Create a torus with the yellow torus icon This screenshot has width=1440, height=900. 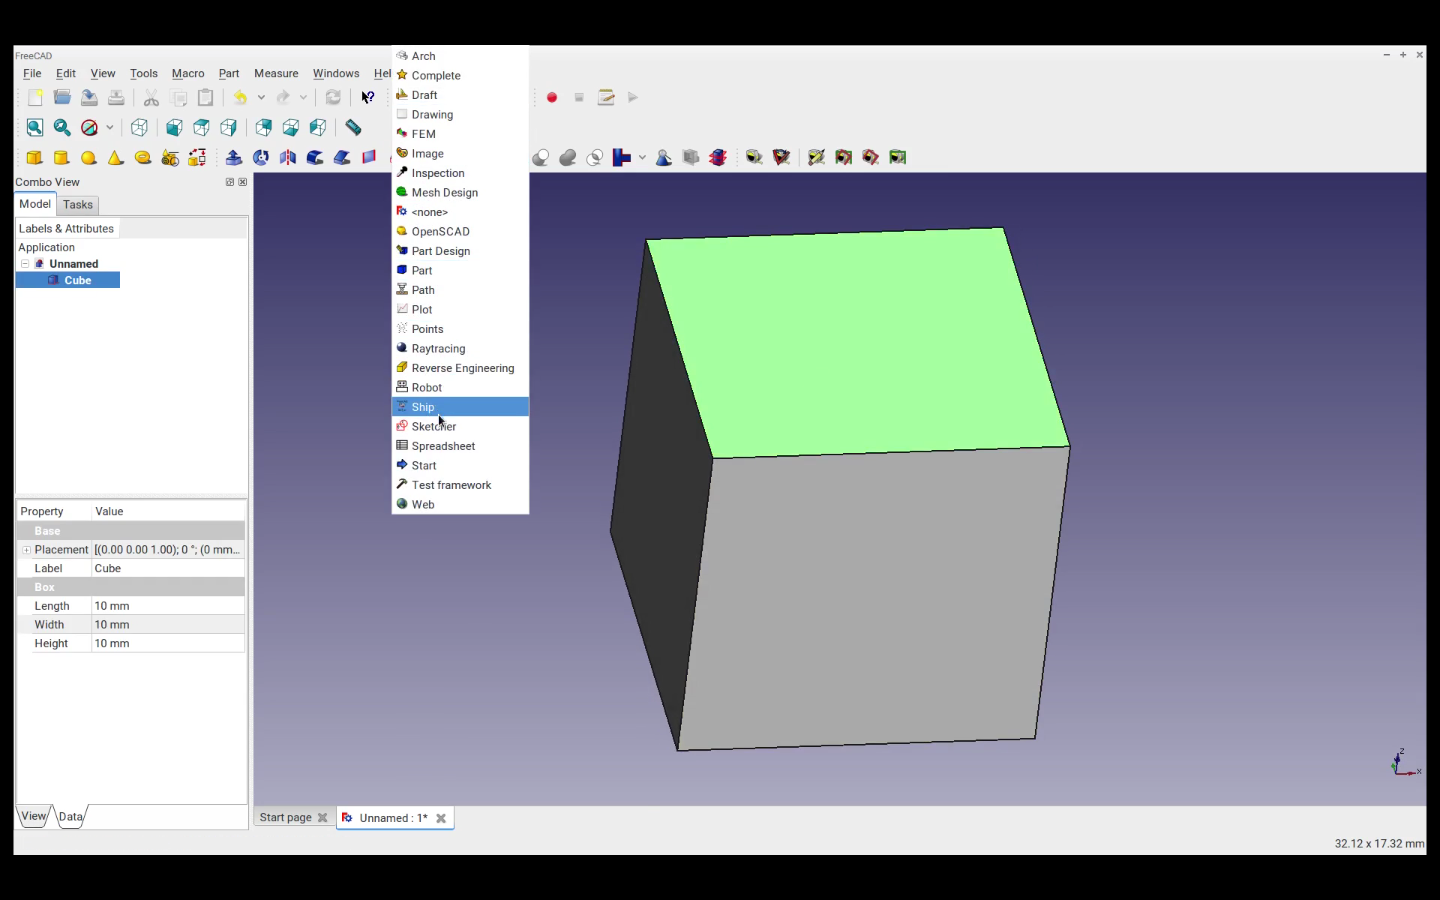pyautogui.click(x=143, y=158)
